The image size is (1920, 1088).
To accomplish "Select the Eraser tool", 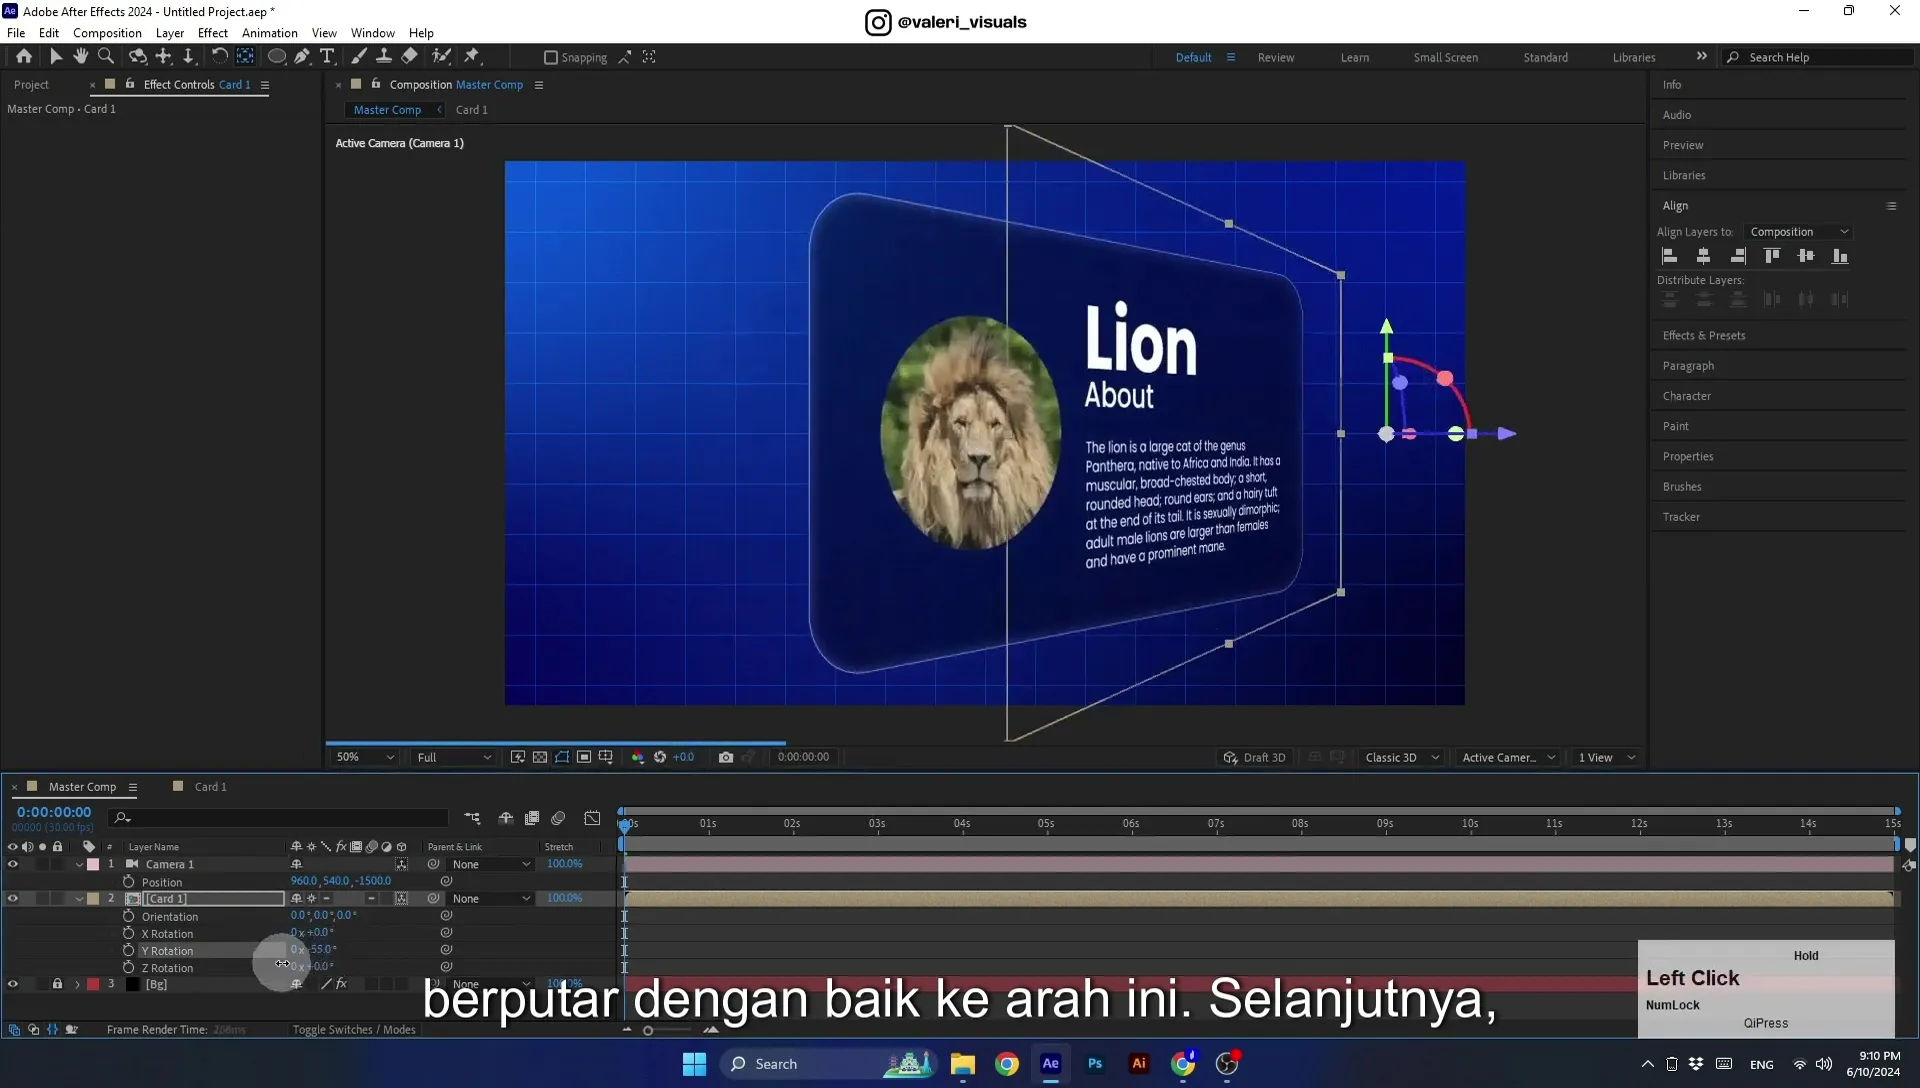I will (x=409, y=57).
